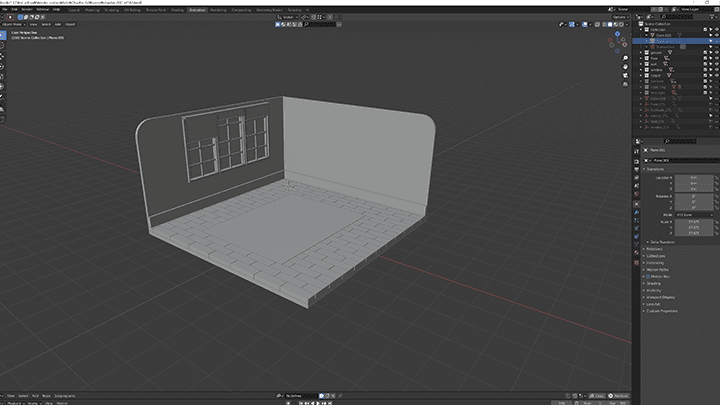Hide the 'carpet' collection with eye icon

click(x=716, y=75)
